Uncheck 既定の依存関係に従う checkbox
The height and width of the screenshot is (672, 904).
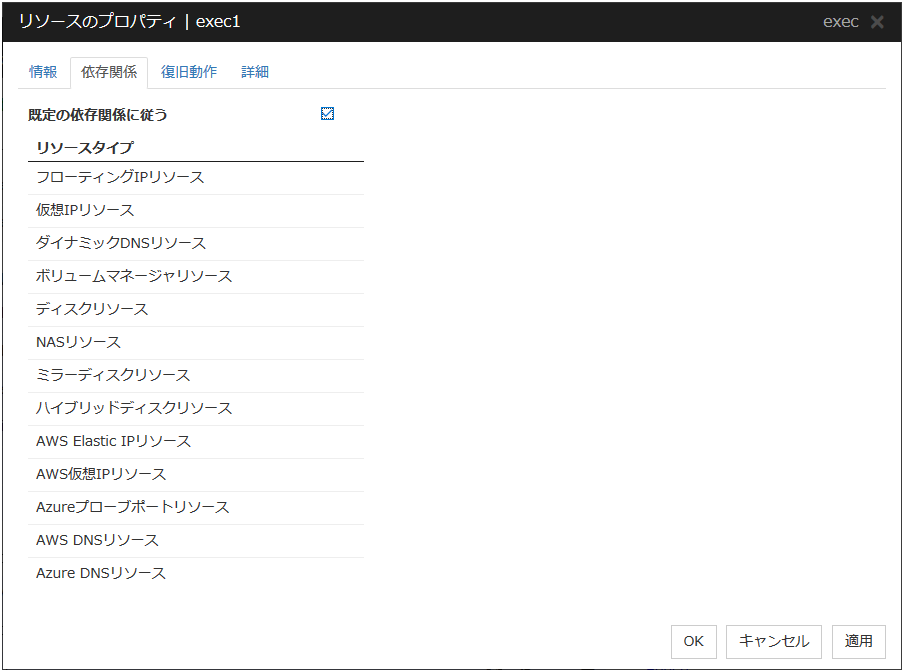click(327, 114)
